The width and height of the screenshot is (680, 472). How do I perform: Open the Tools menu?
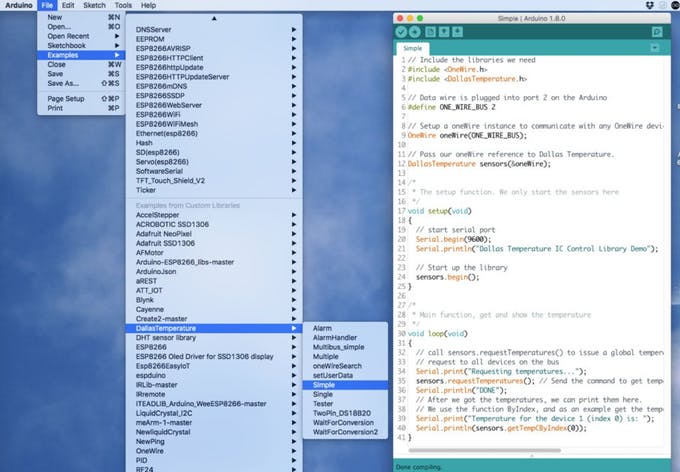(123, 6)
